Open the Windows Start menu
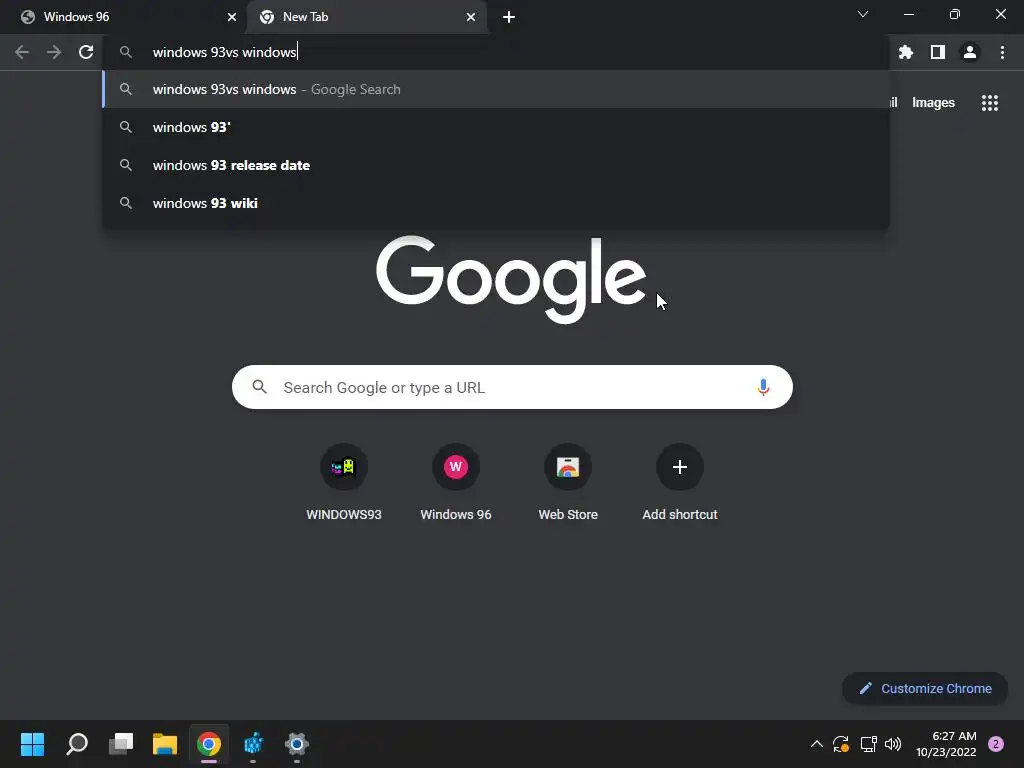This screenshot has height=768, width=1024. coord(32,744)
